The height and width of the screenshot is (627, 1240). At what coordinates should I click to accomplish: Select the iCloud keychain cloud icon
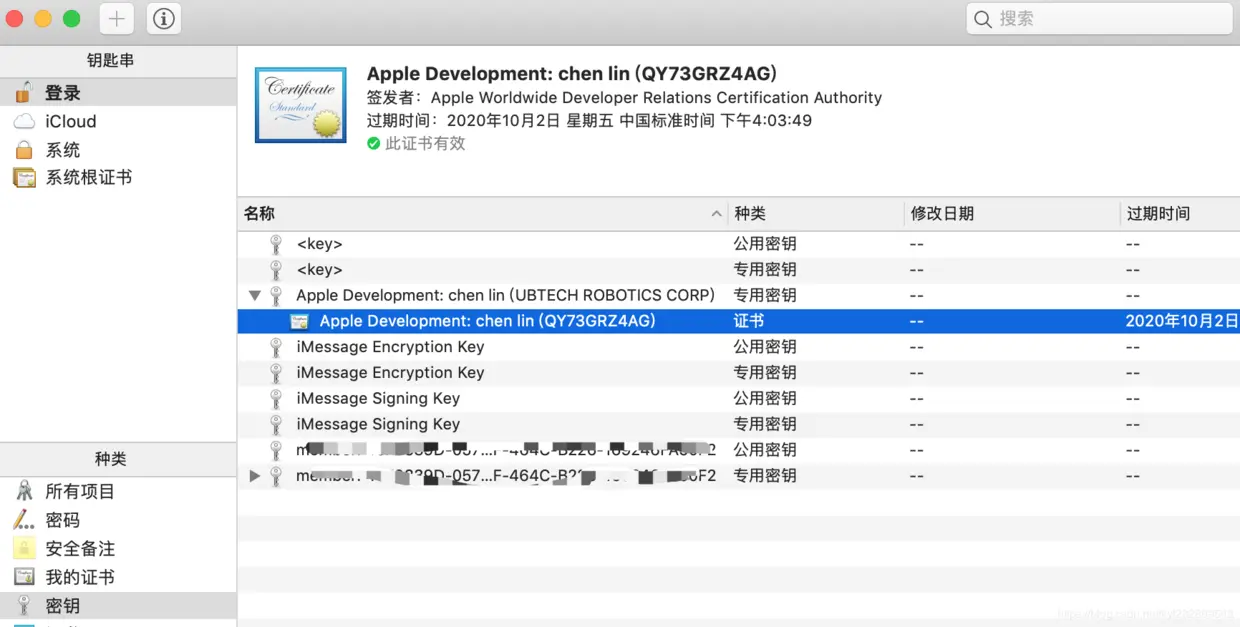point(24,121)
